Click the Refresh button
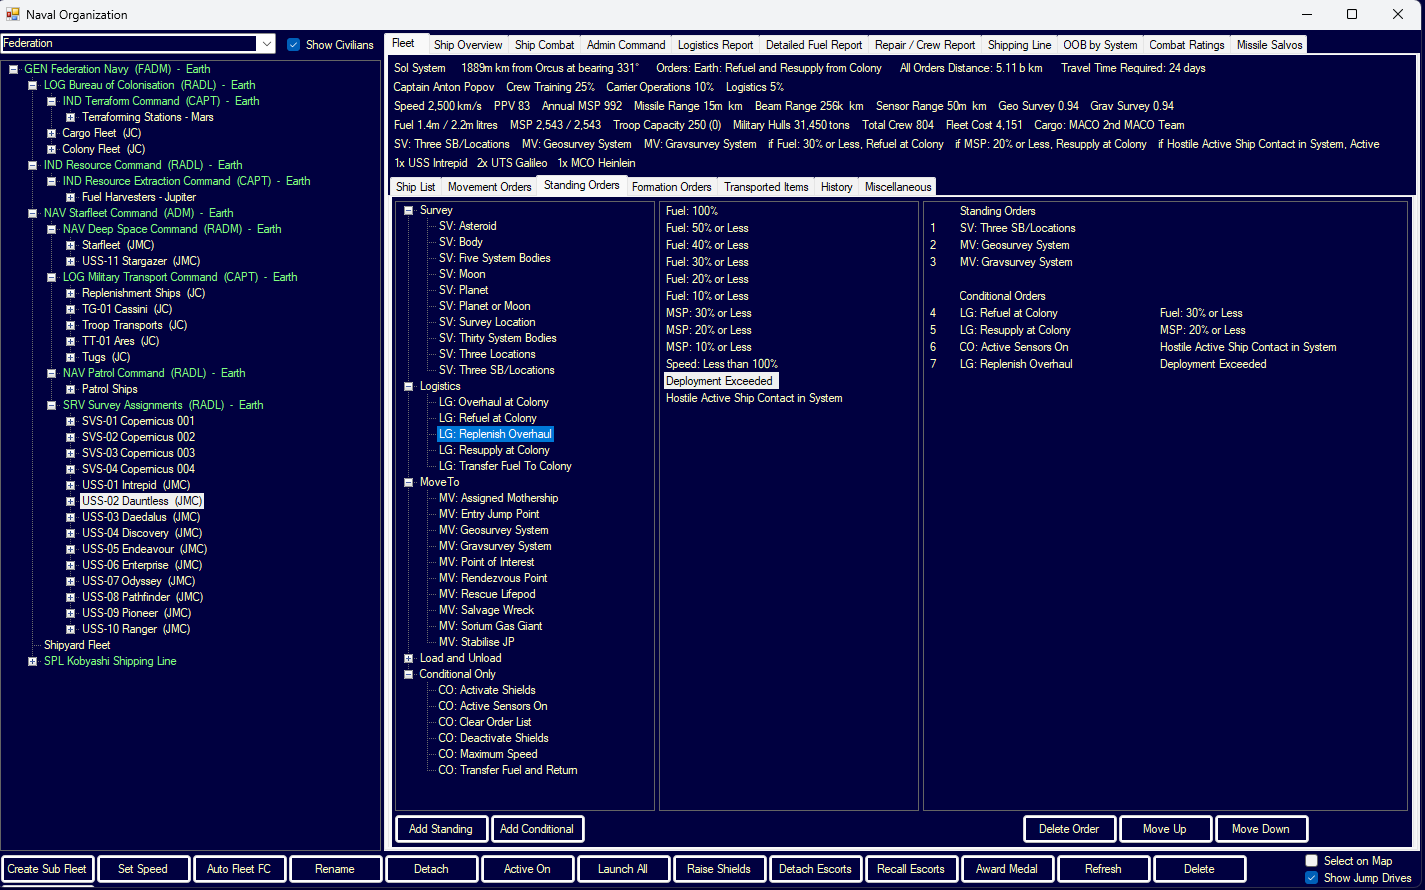Viewport: 1425px width, 890px height. (x=1103, y=869)
